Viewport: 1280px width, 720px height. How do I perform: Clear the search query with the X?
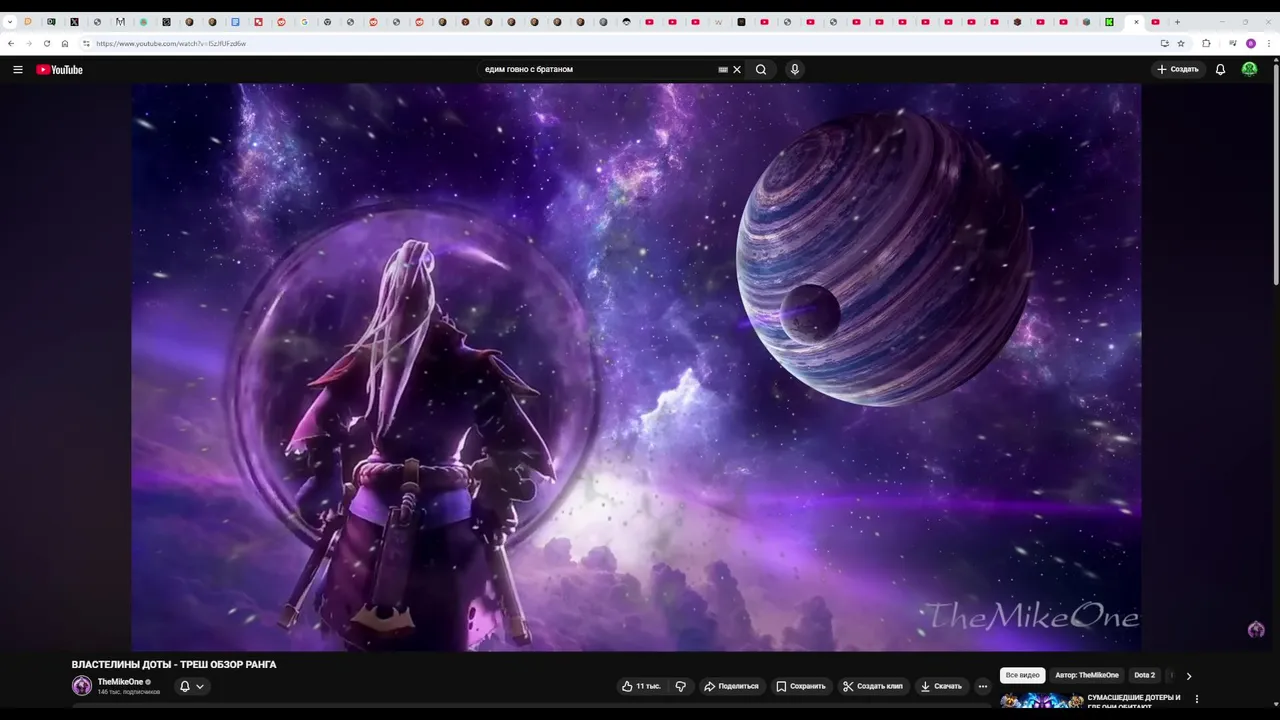(737, 70)
